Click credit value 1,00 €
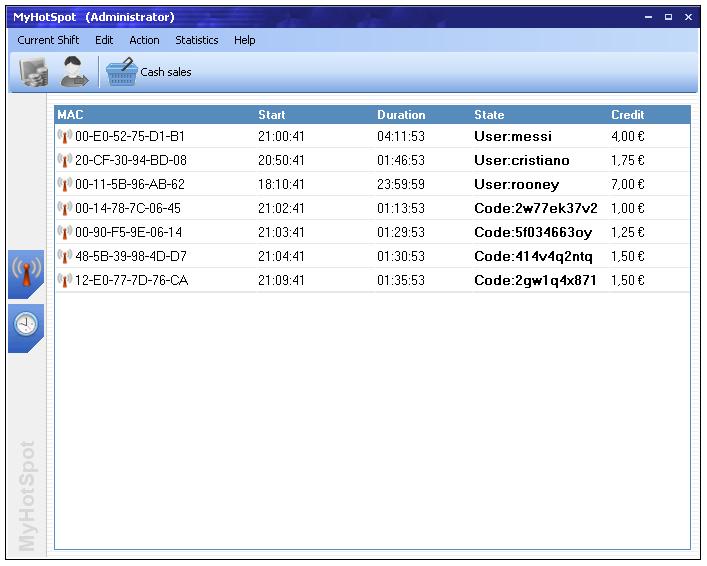Image resolution: width=707 pixels, height=566 pixels. click(x=628, y=208)
